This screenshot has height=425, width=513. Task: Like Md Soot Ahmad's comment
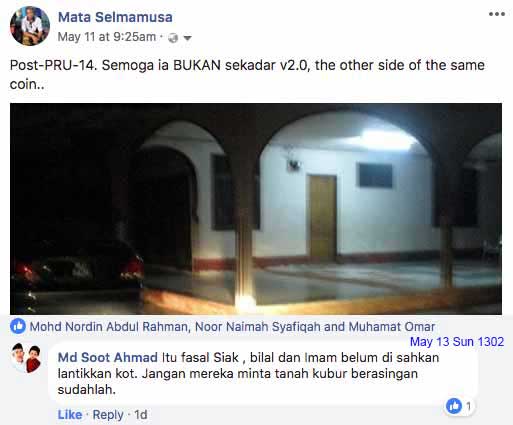[x=70, y=415]
